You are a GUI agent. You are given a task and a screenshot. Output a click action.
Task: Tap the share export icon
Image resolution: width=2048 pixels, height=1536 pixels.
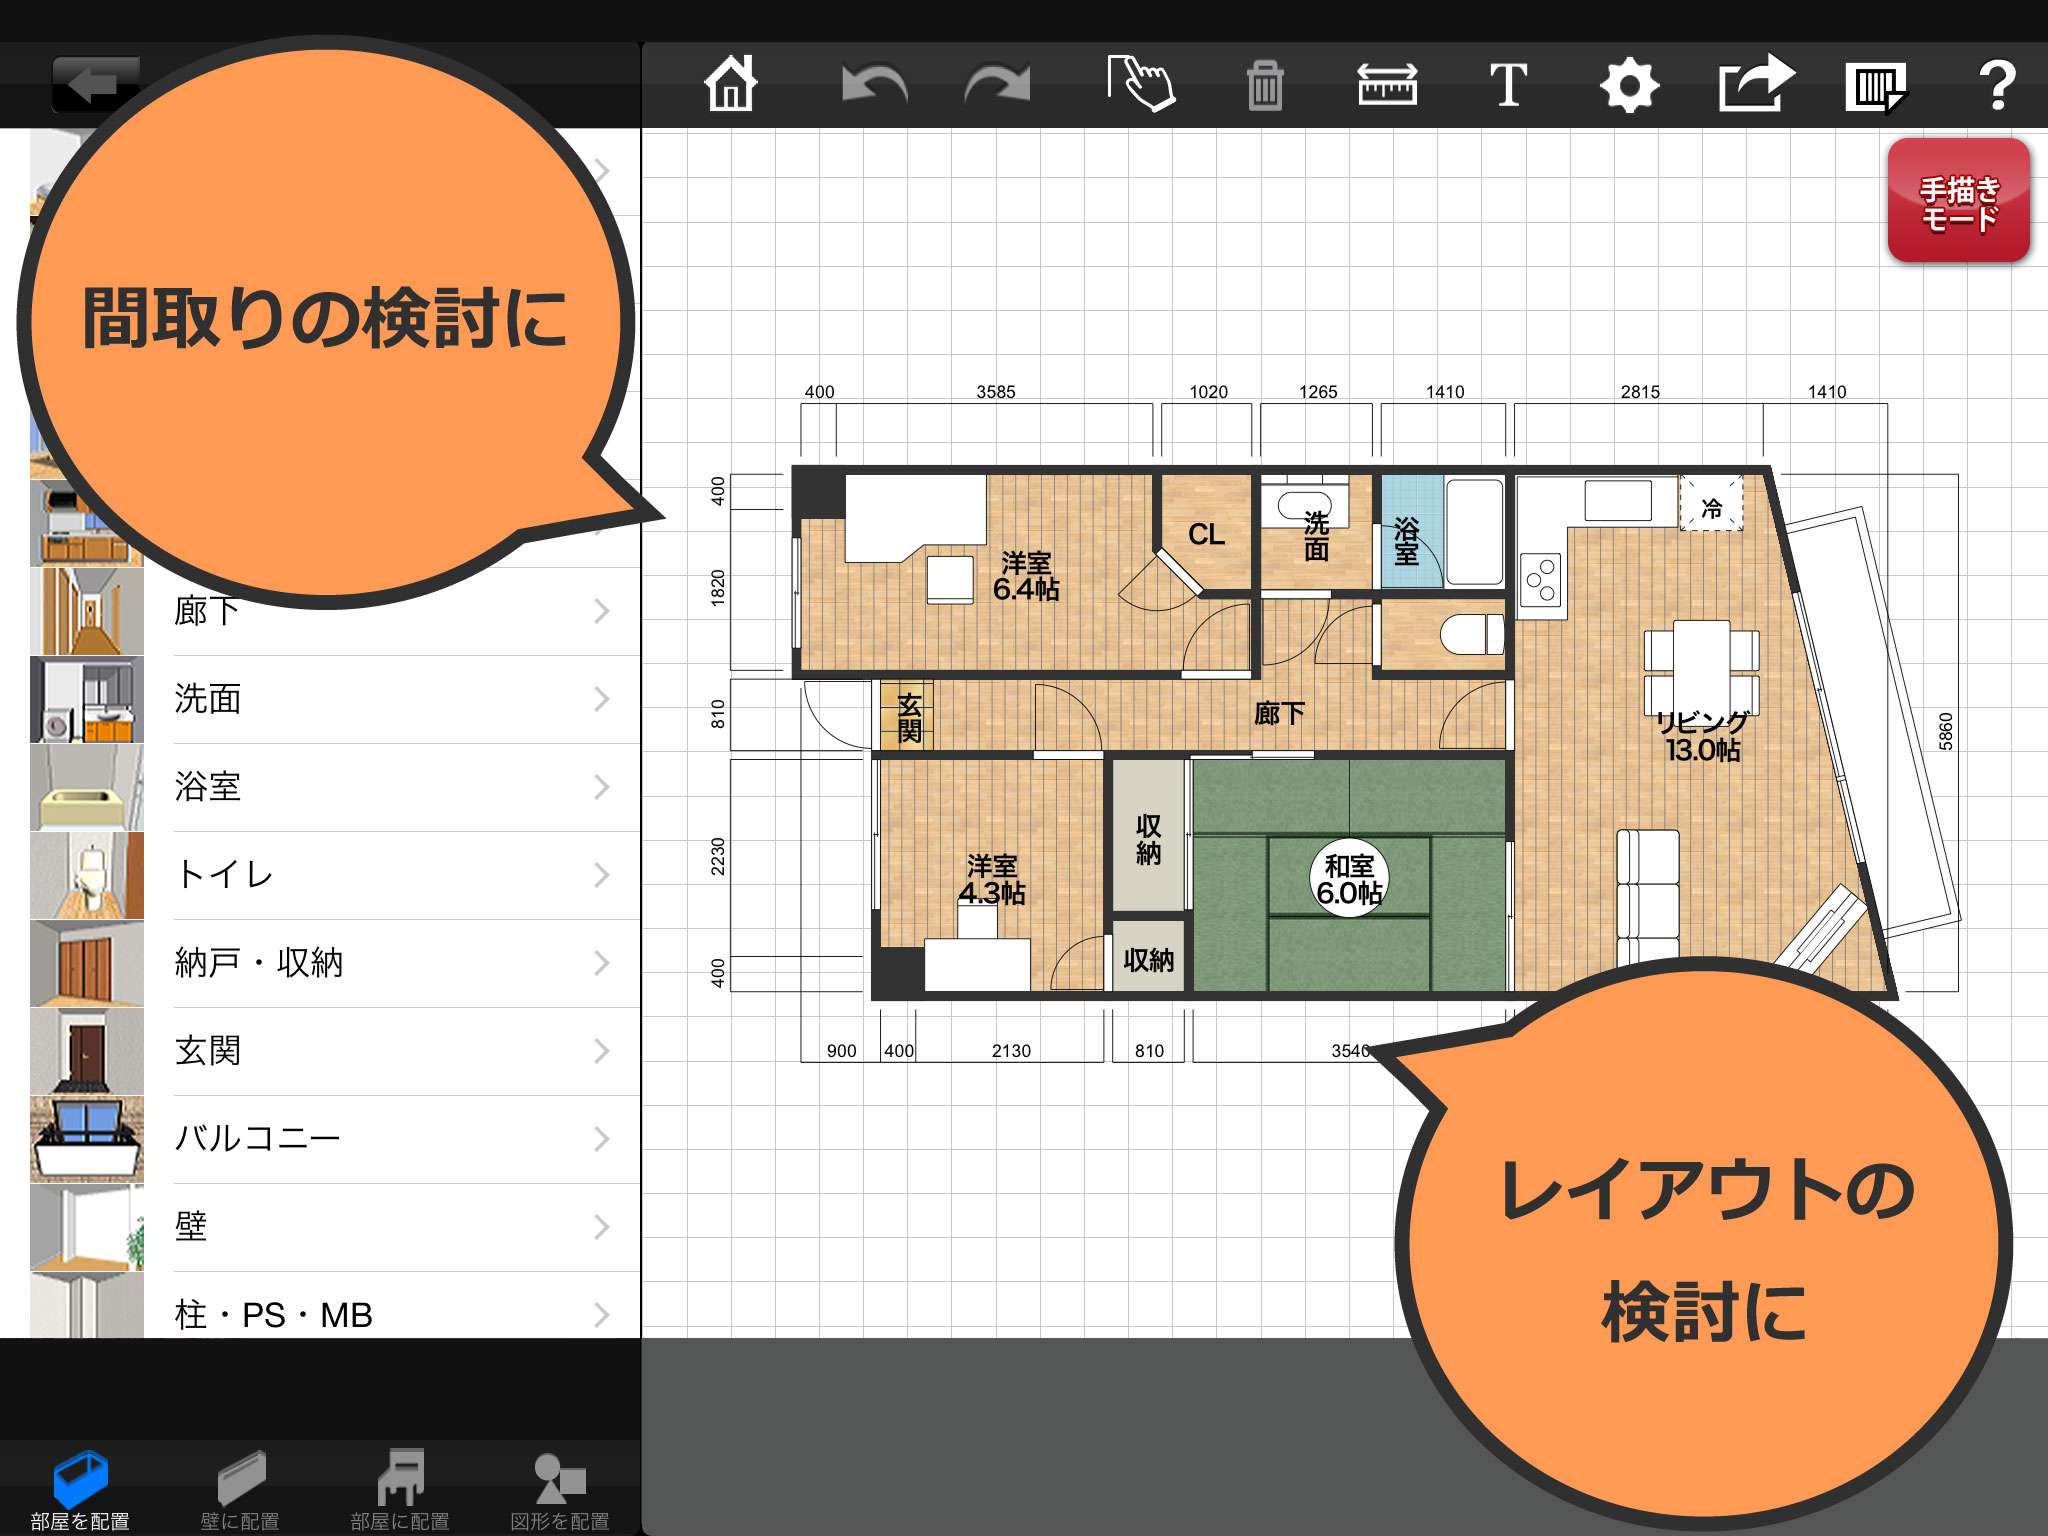pos(1755,84)
